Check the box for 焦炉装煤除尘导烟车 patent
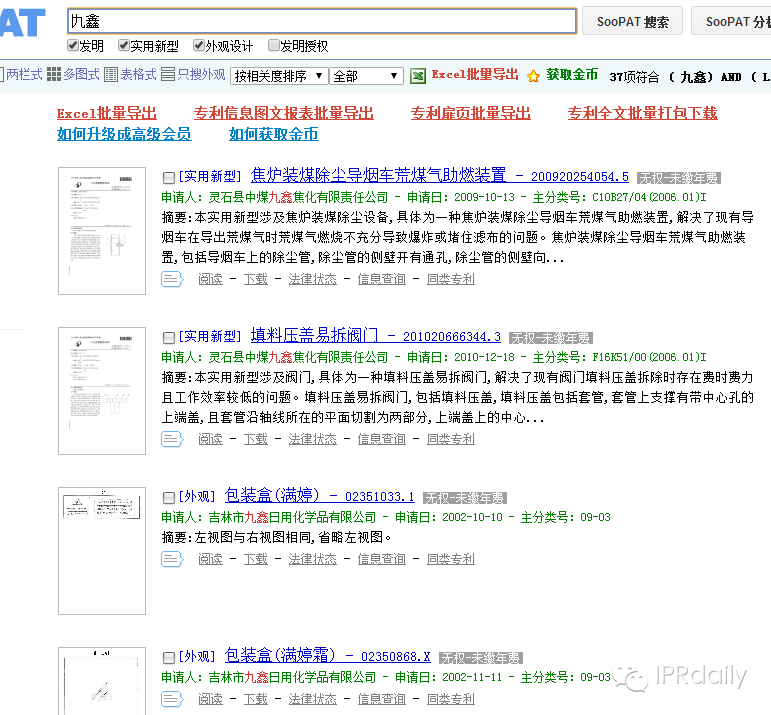The height and width of the screenshot is (715, 771). tap(169, 178)
